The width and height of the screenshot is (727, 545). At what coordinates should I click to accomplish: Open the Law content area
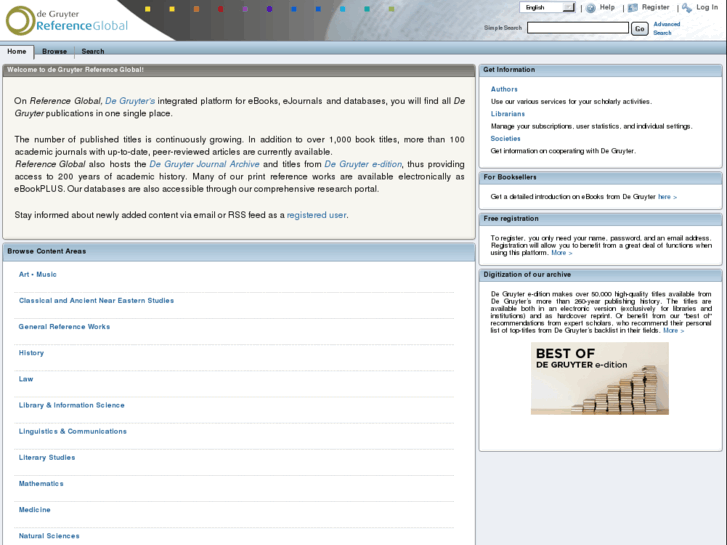tap(26, 379)
